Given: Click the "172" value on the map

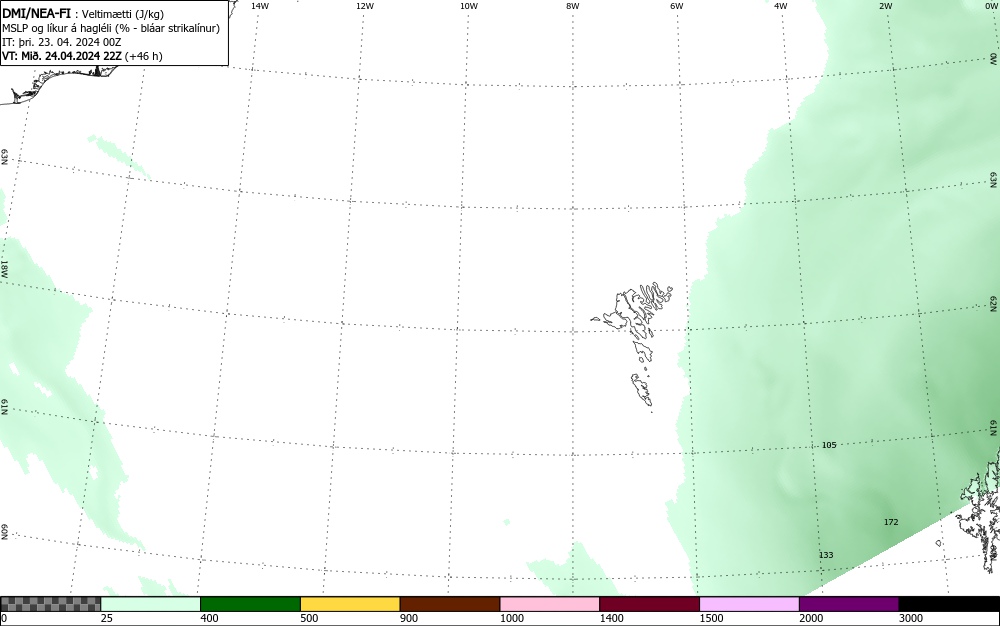Looking at the screenshot, I should pos(891,522).
